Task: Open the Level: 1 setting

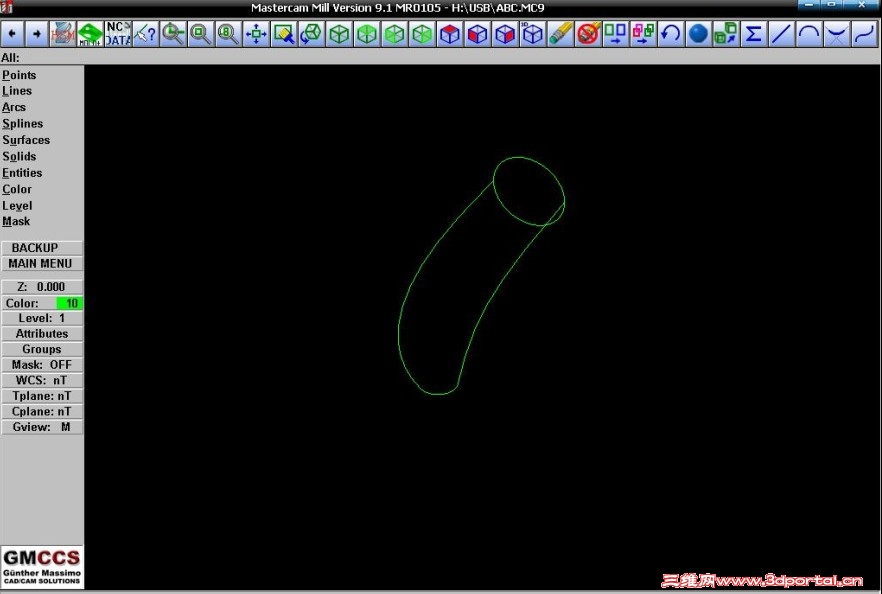Action: tap(42, 318)
